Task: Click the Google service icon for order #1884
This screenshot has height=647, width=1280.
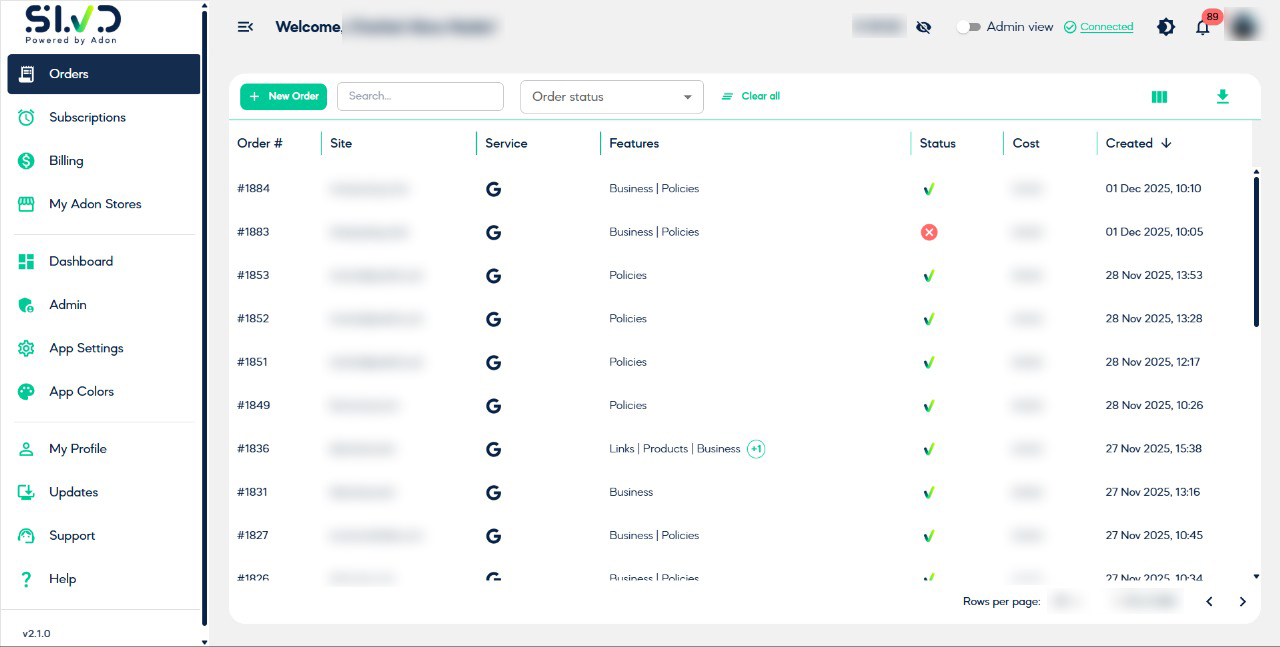Action: tap(493, 189)
